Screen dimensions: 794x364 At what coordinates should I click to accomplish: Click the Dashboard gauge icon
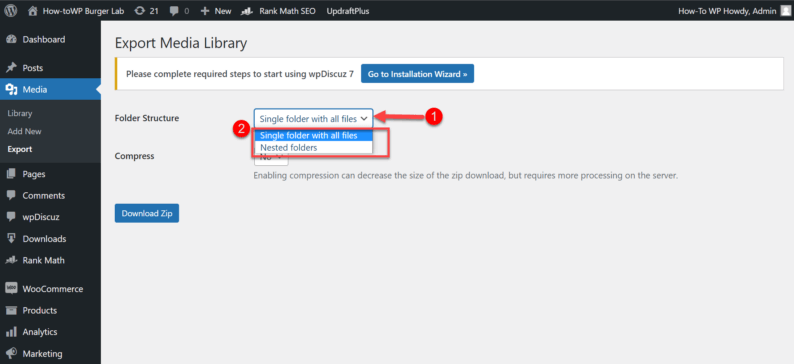point(11,39)
